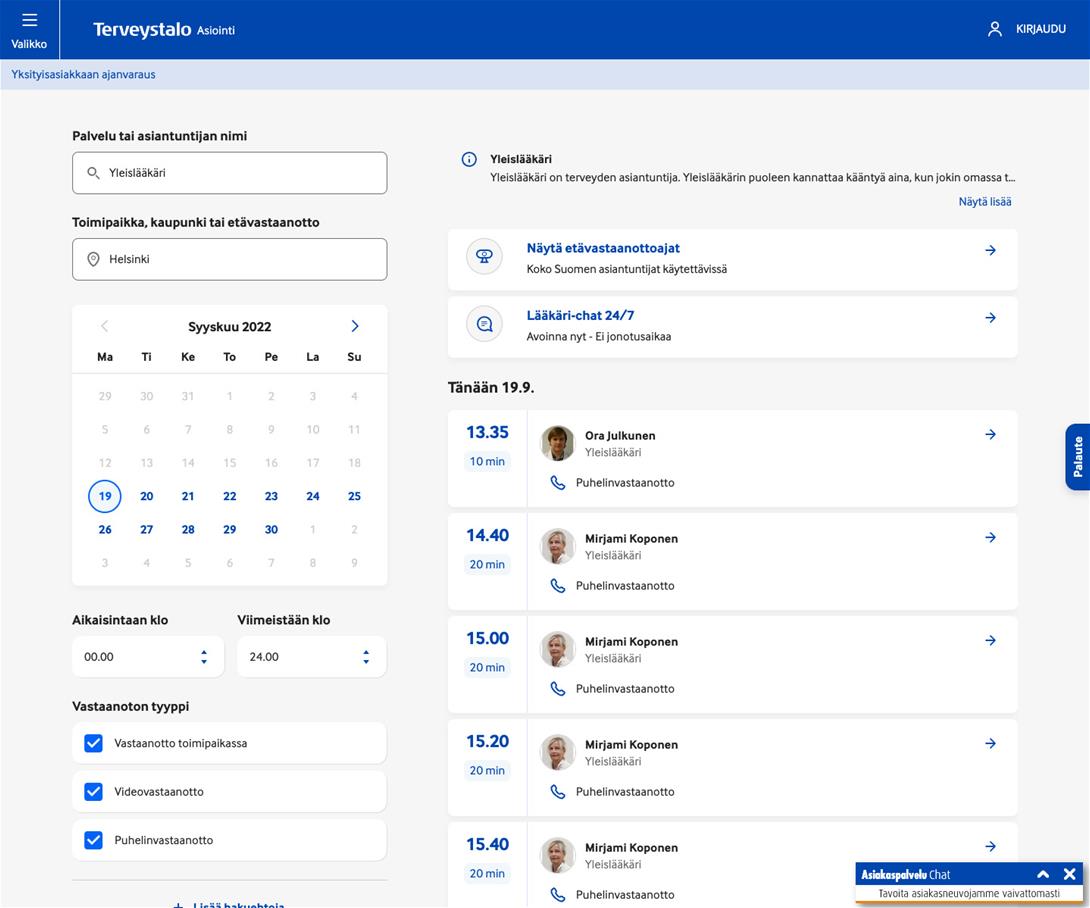Go to next month in calendar

[354, 326]
